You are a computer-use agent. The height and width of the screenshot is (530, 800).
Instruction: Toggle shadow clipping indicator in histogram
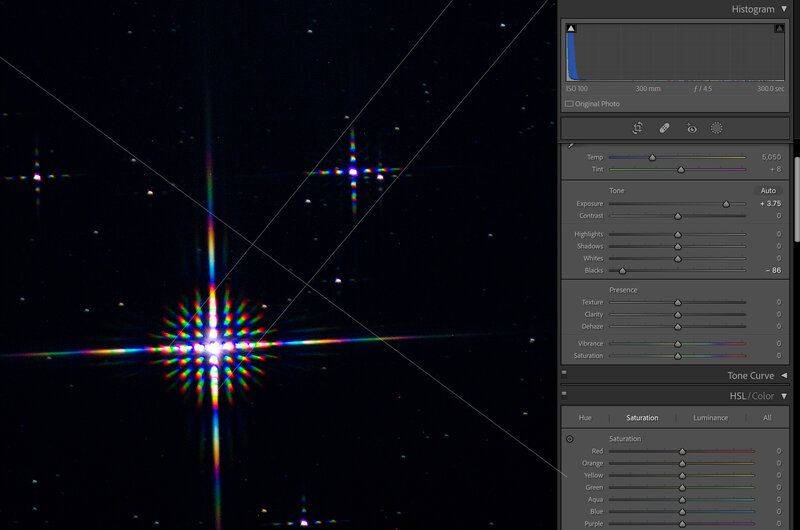[571, 29]
